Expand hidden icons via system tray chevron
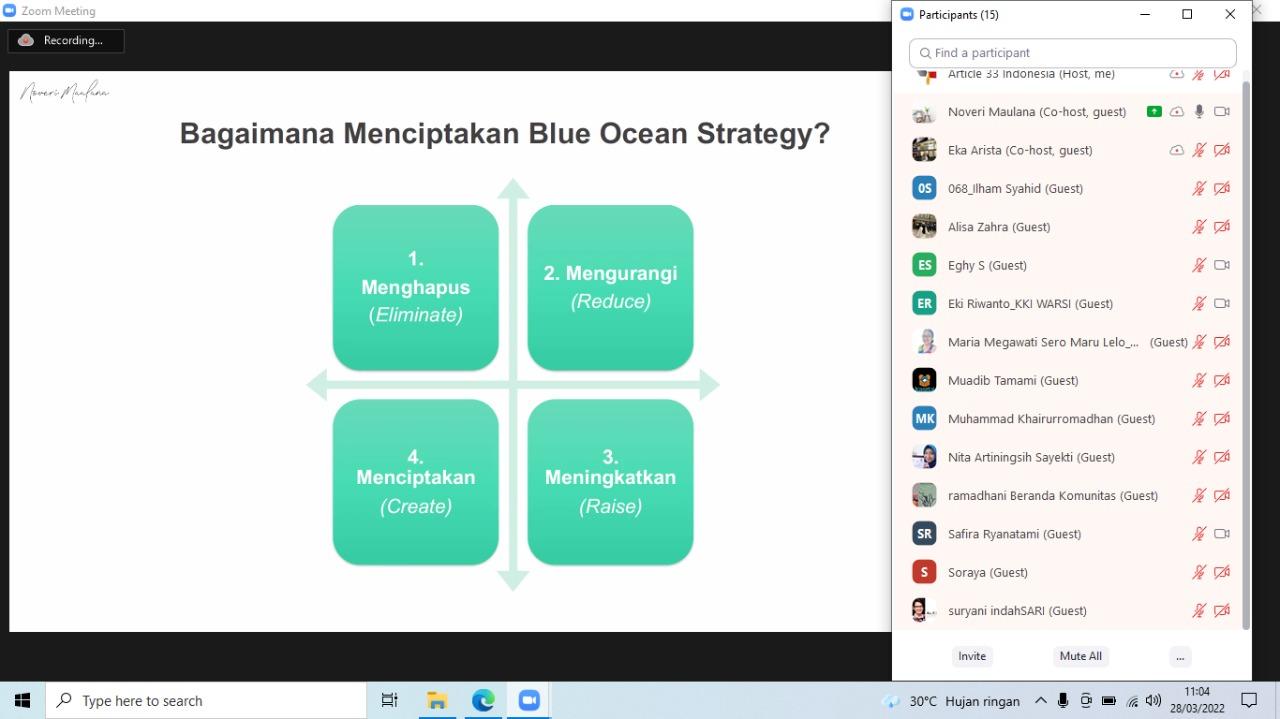 coord(1040,700)
